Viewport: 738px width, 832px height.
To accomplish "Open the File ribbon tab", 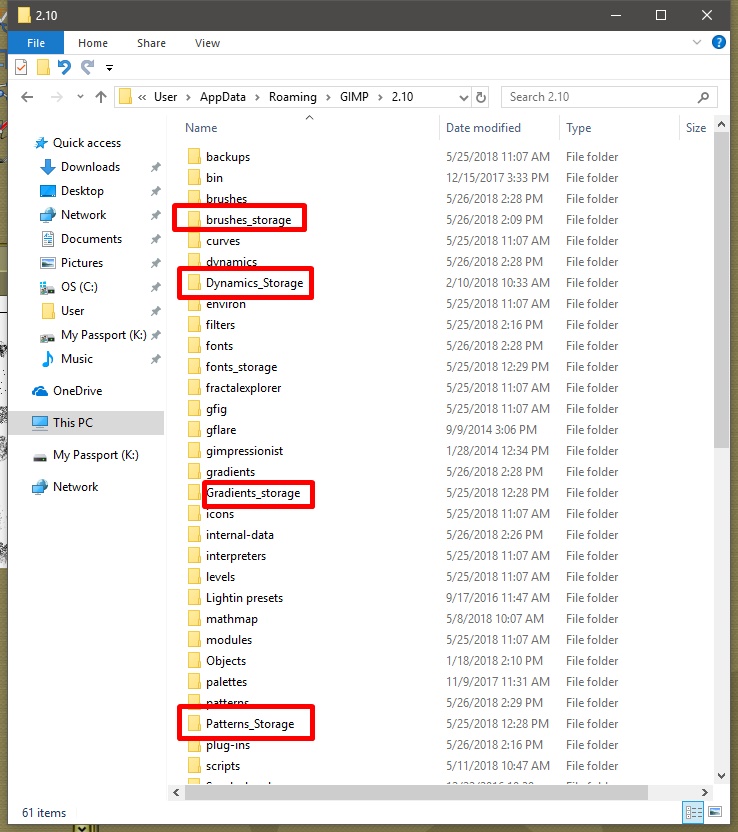I will pyautogui.click(x=36, y=43).
